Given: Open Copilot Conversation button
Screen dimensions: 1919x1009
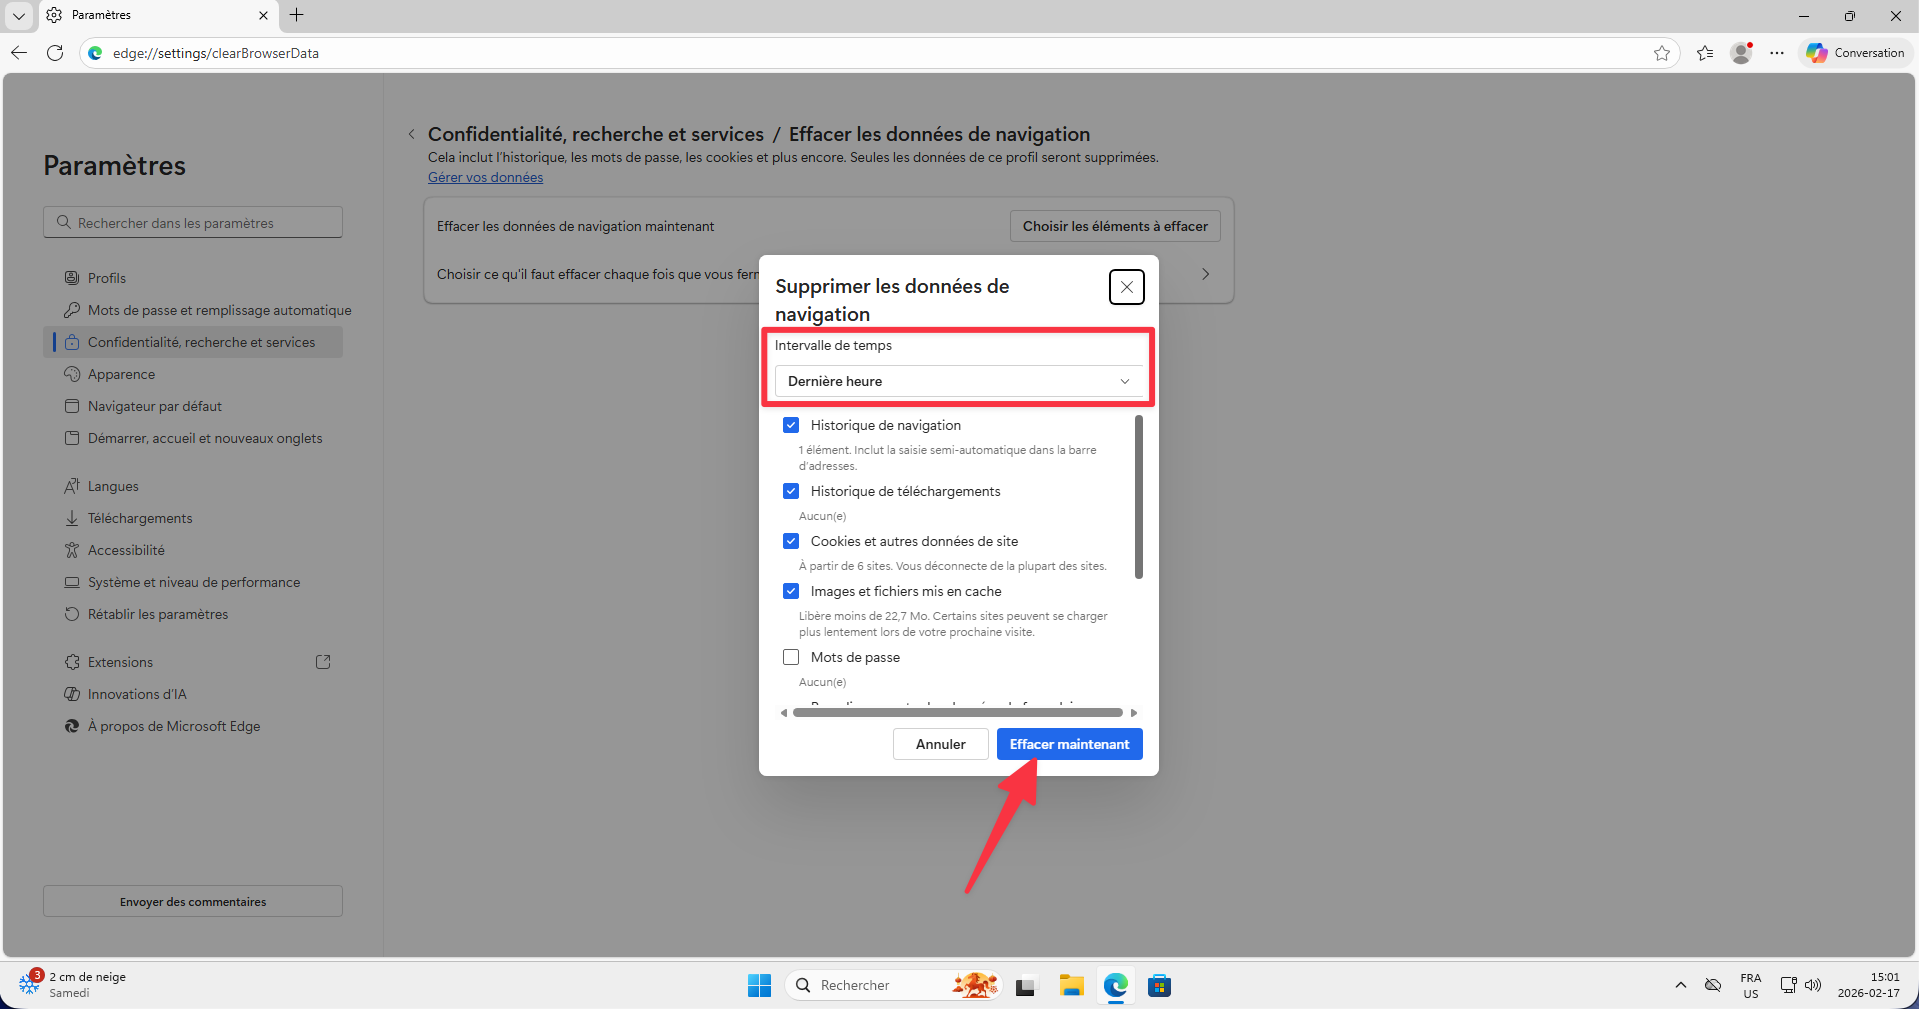Looking at the screenshot, I should point(1856,53).
